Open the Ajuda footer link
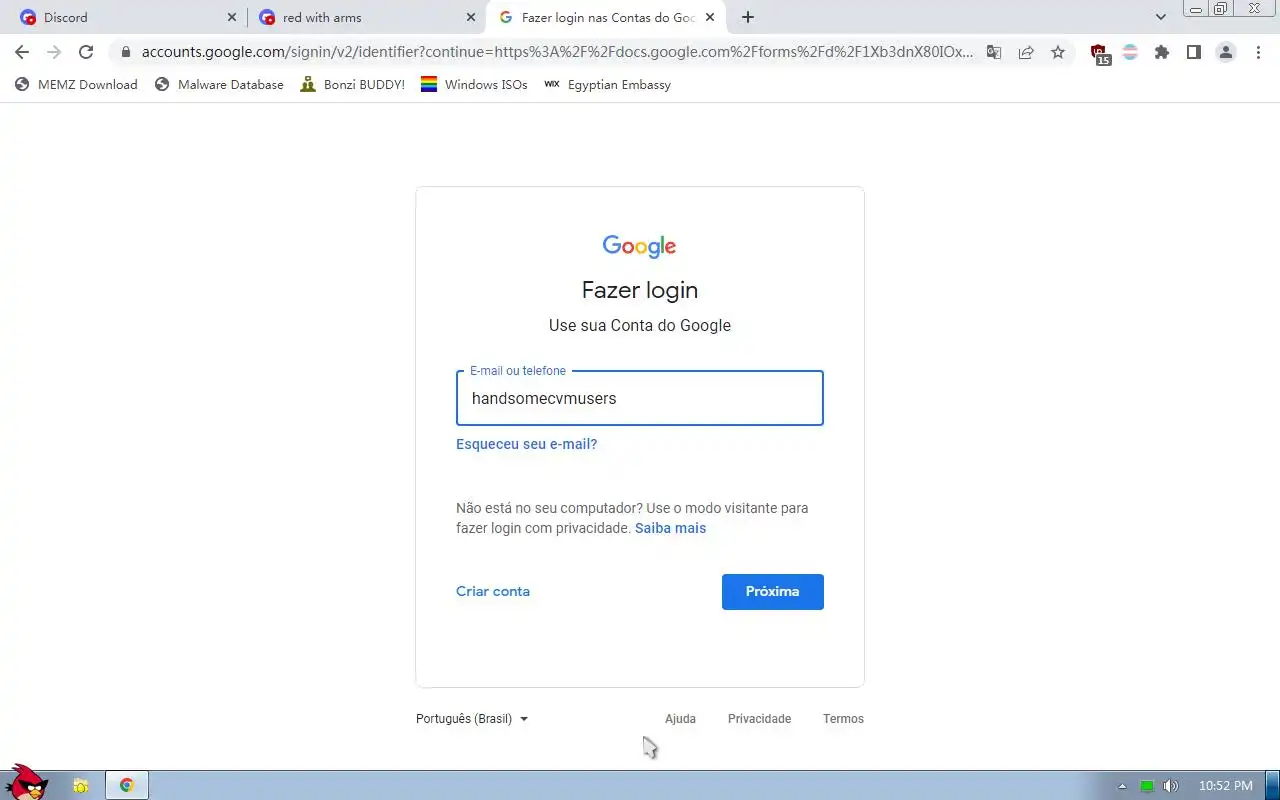Screen dimensions: 1280x800 point(680,719)
